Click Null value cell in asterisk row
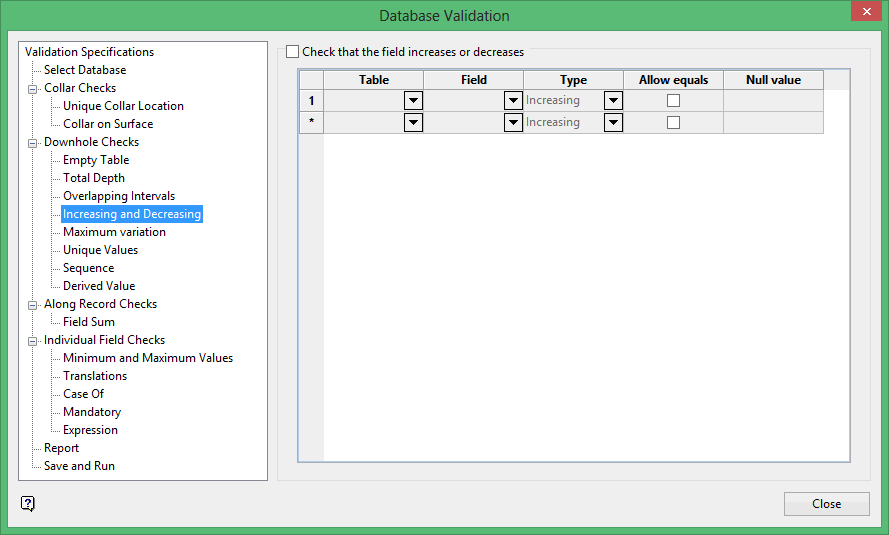Screen dimensions: 889x535 pyautogui.click(x=773, y=122)
